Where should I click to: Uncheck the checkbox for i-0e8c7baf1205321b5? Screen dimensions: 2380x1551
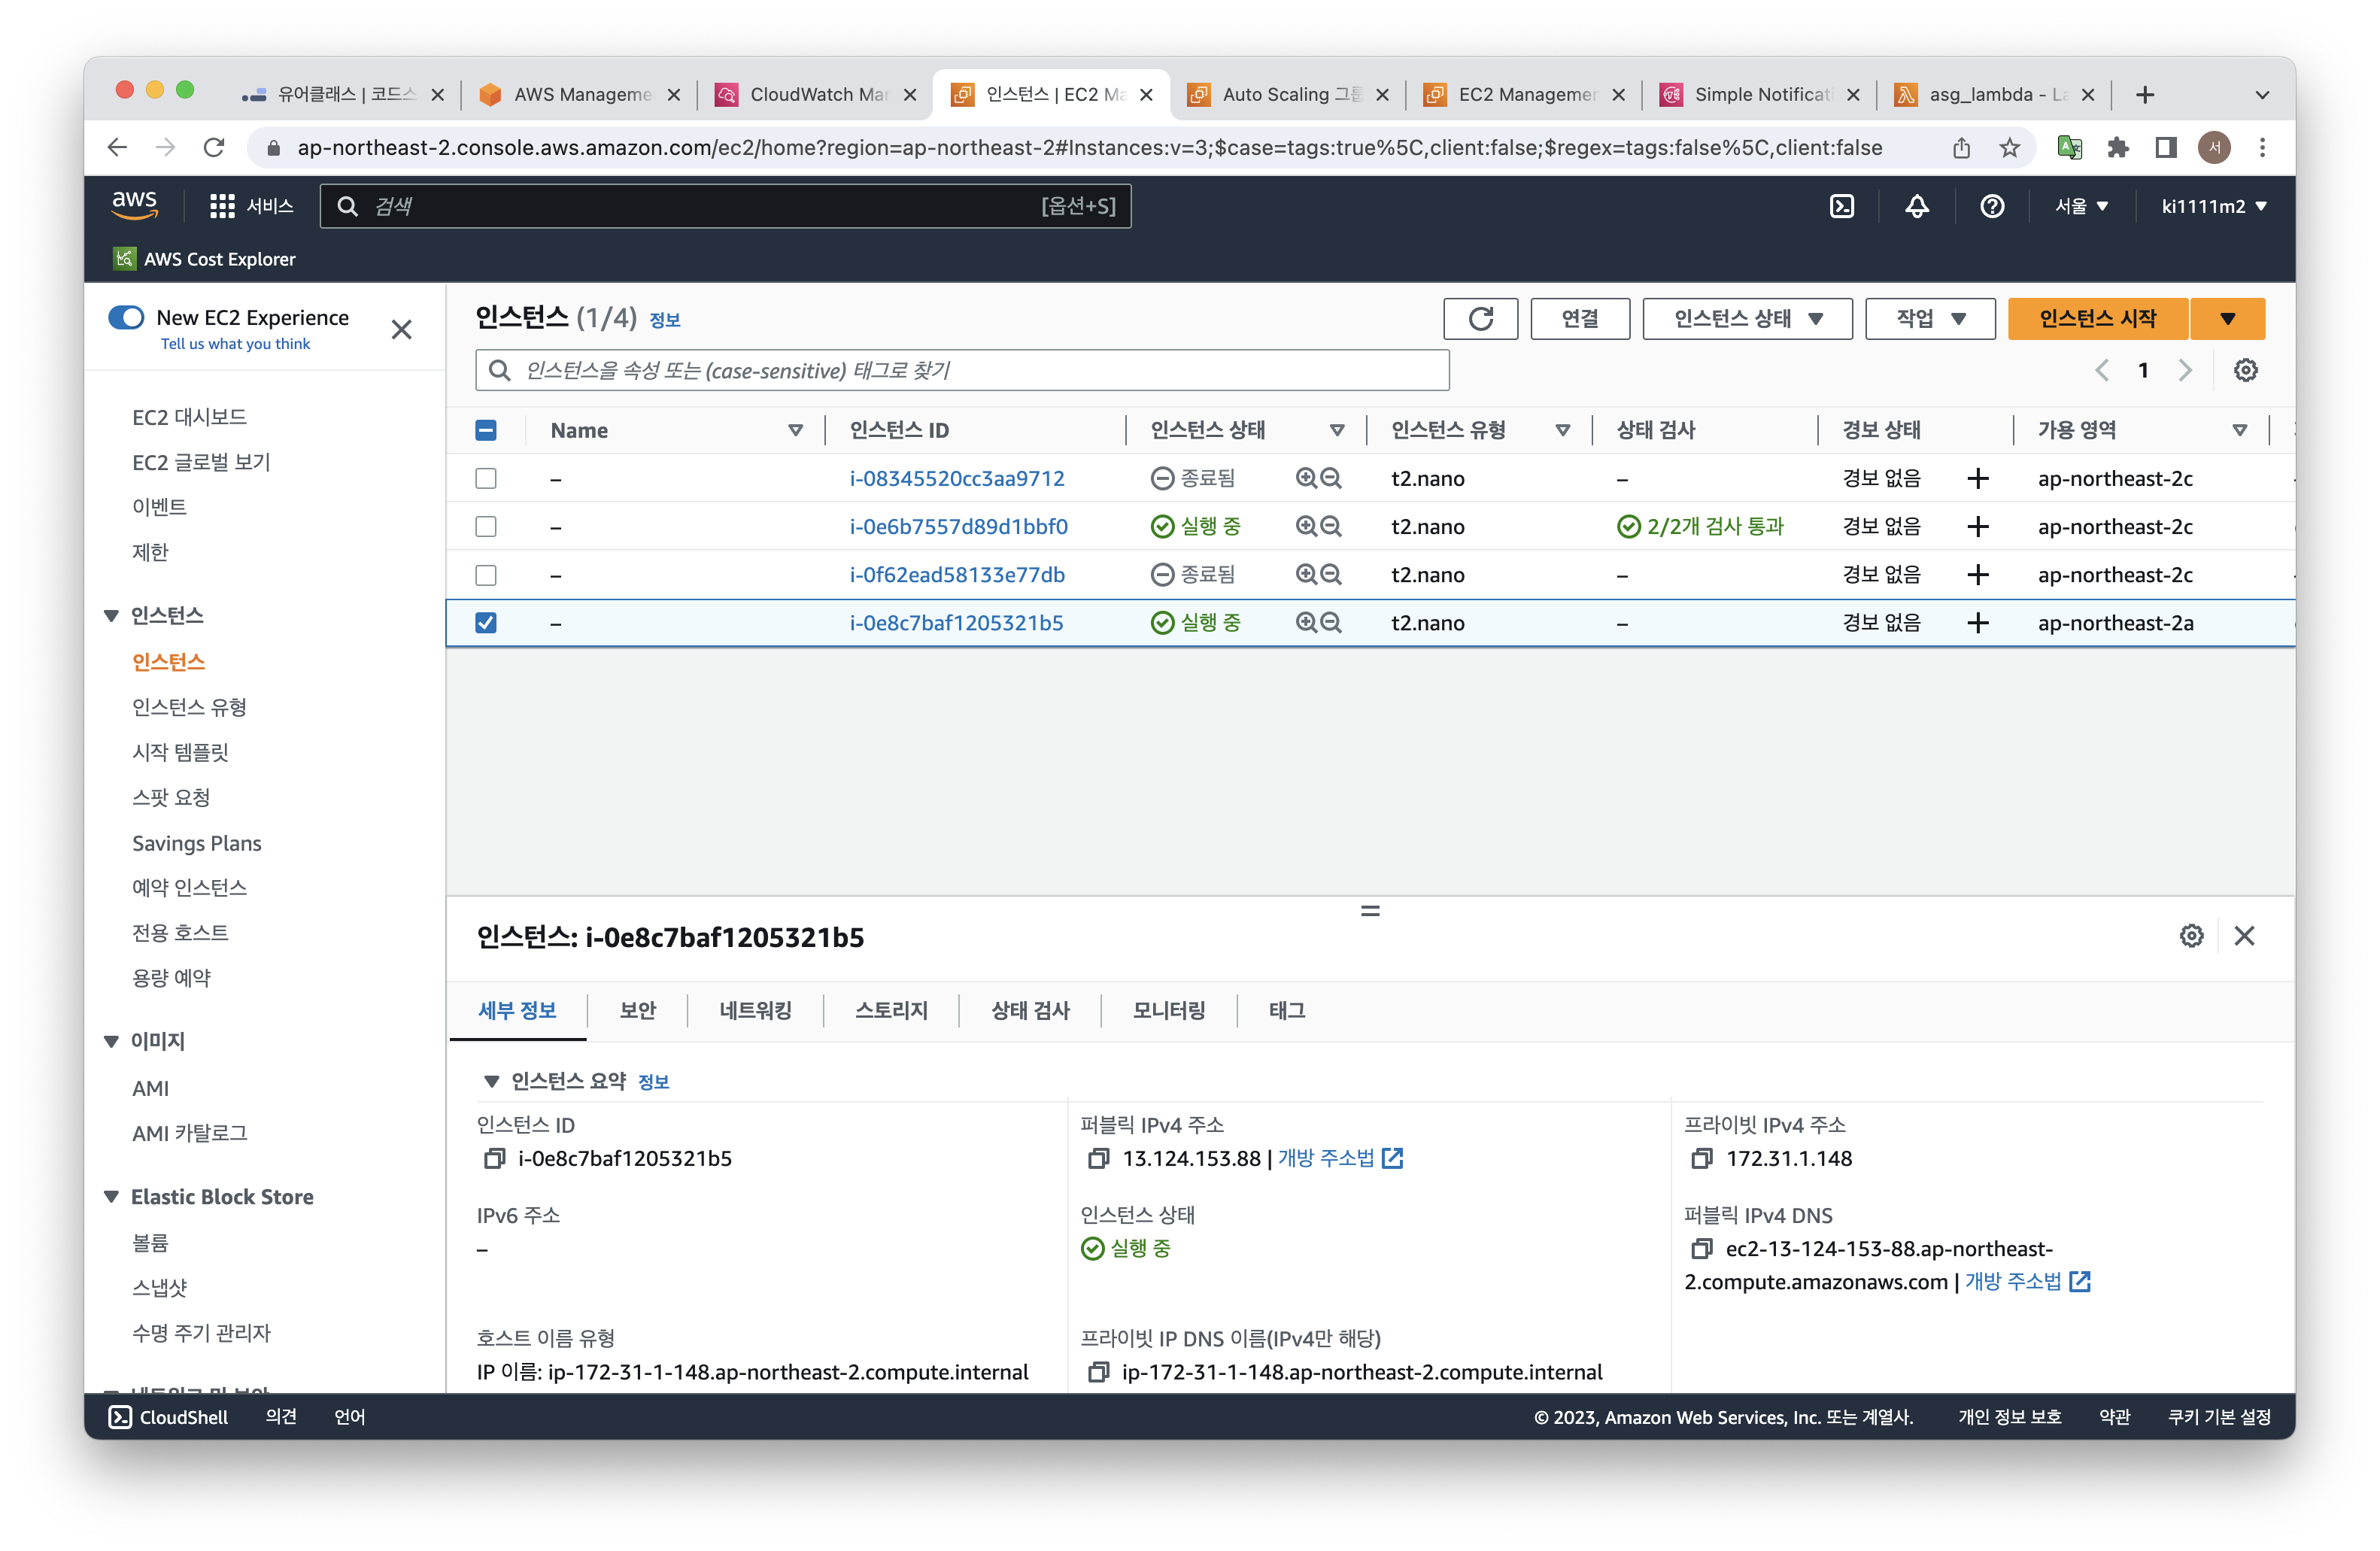point(486,623)
